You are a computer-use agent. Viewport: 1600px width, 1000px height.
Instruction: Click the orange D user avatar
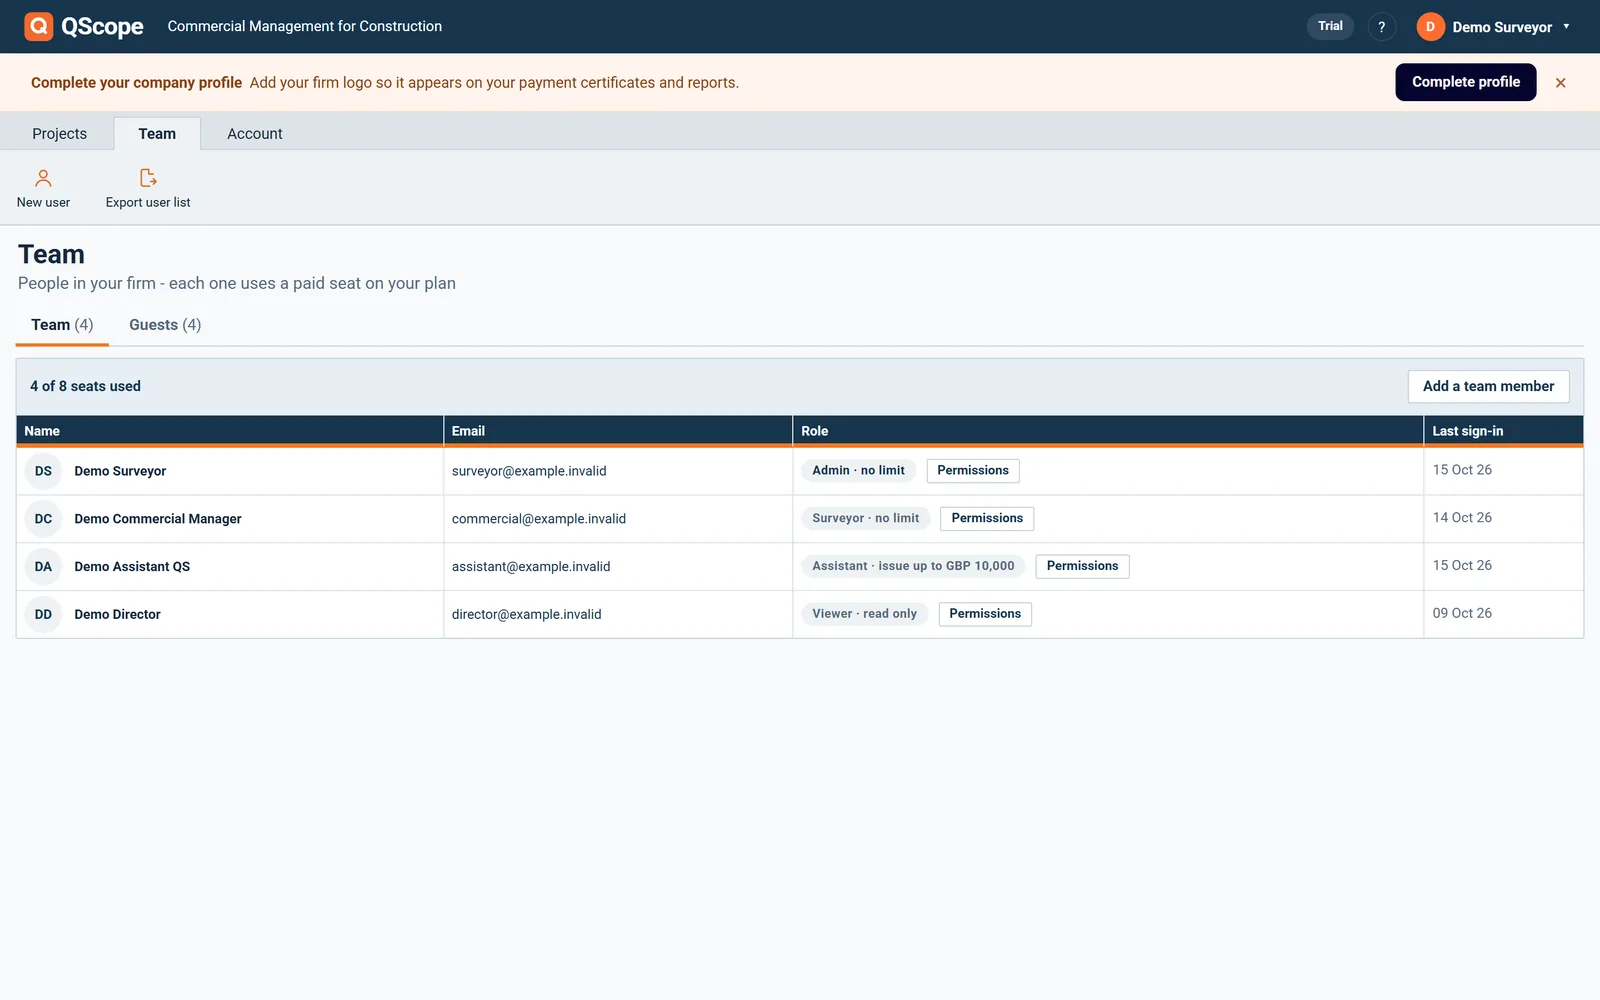(1430, 27)
